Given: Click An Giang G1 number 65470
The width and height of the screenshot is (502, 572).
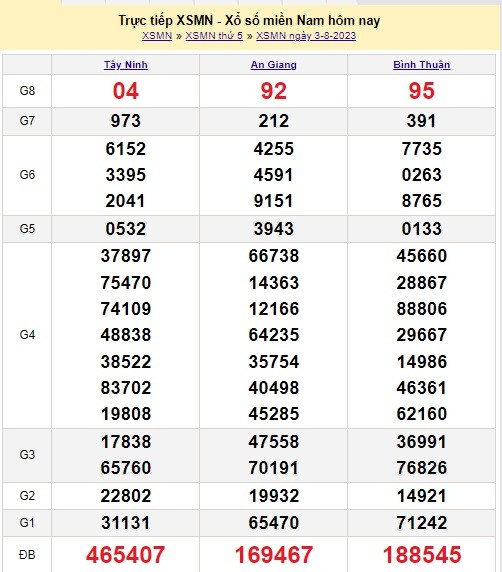Looking at the screenshot, I should click(274, 523).
